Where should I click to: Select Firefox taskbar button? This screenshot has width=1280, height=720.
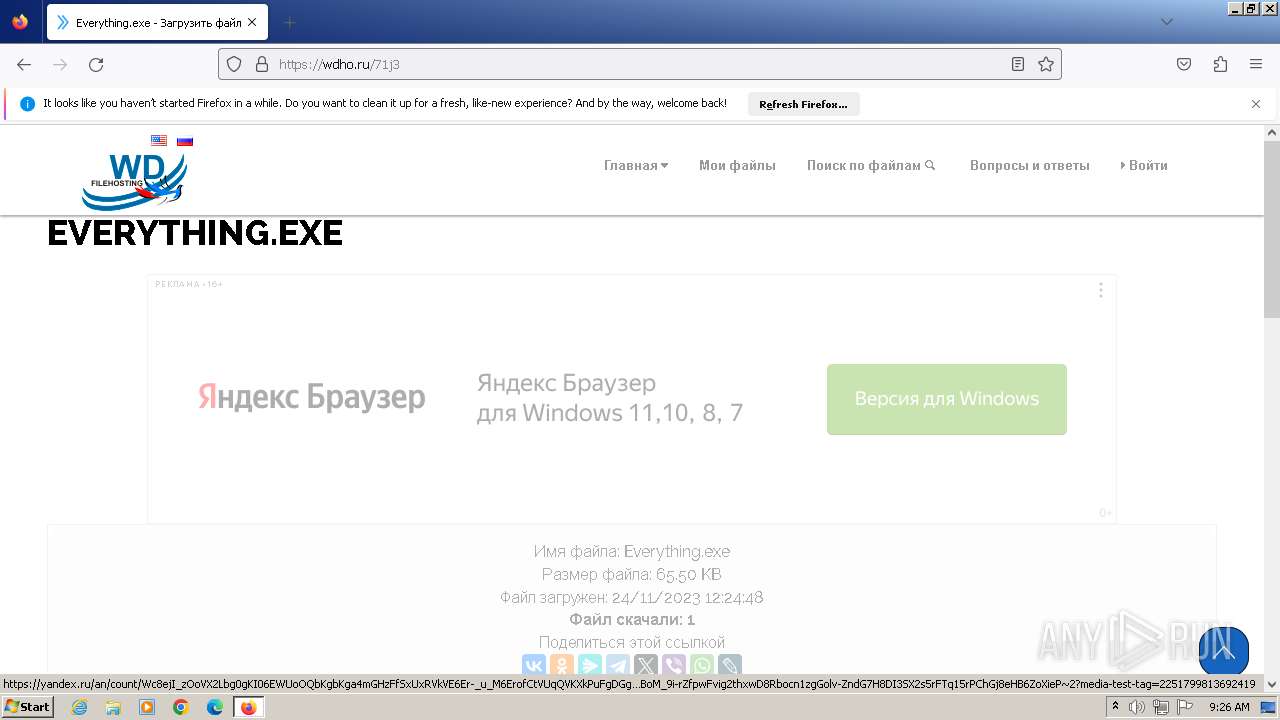click(x=249, y=707)
